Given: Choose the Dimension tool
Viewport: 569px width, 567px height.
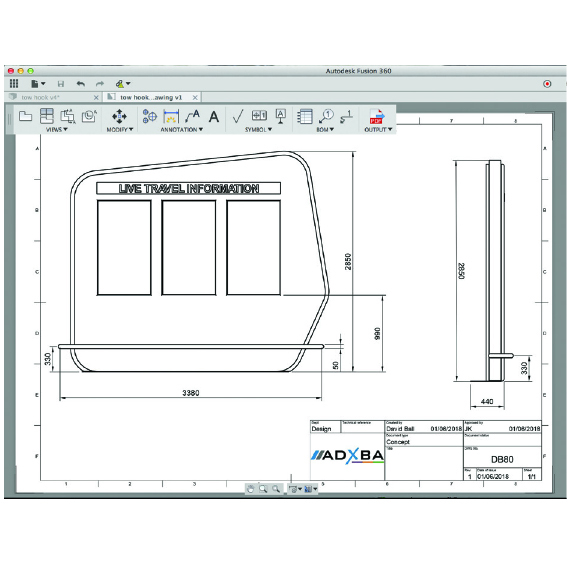Looking at the screenshot, I should tap(171, 117).
